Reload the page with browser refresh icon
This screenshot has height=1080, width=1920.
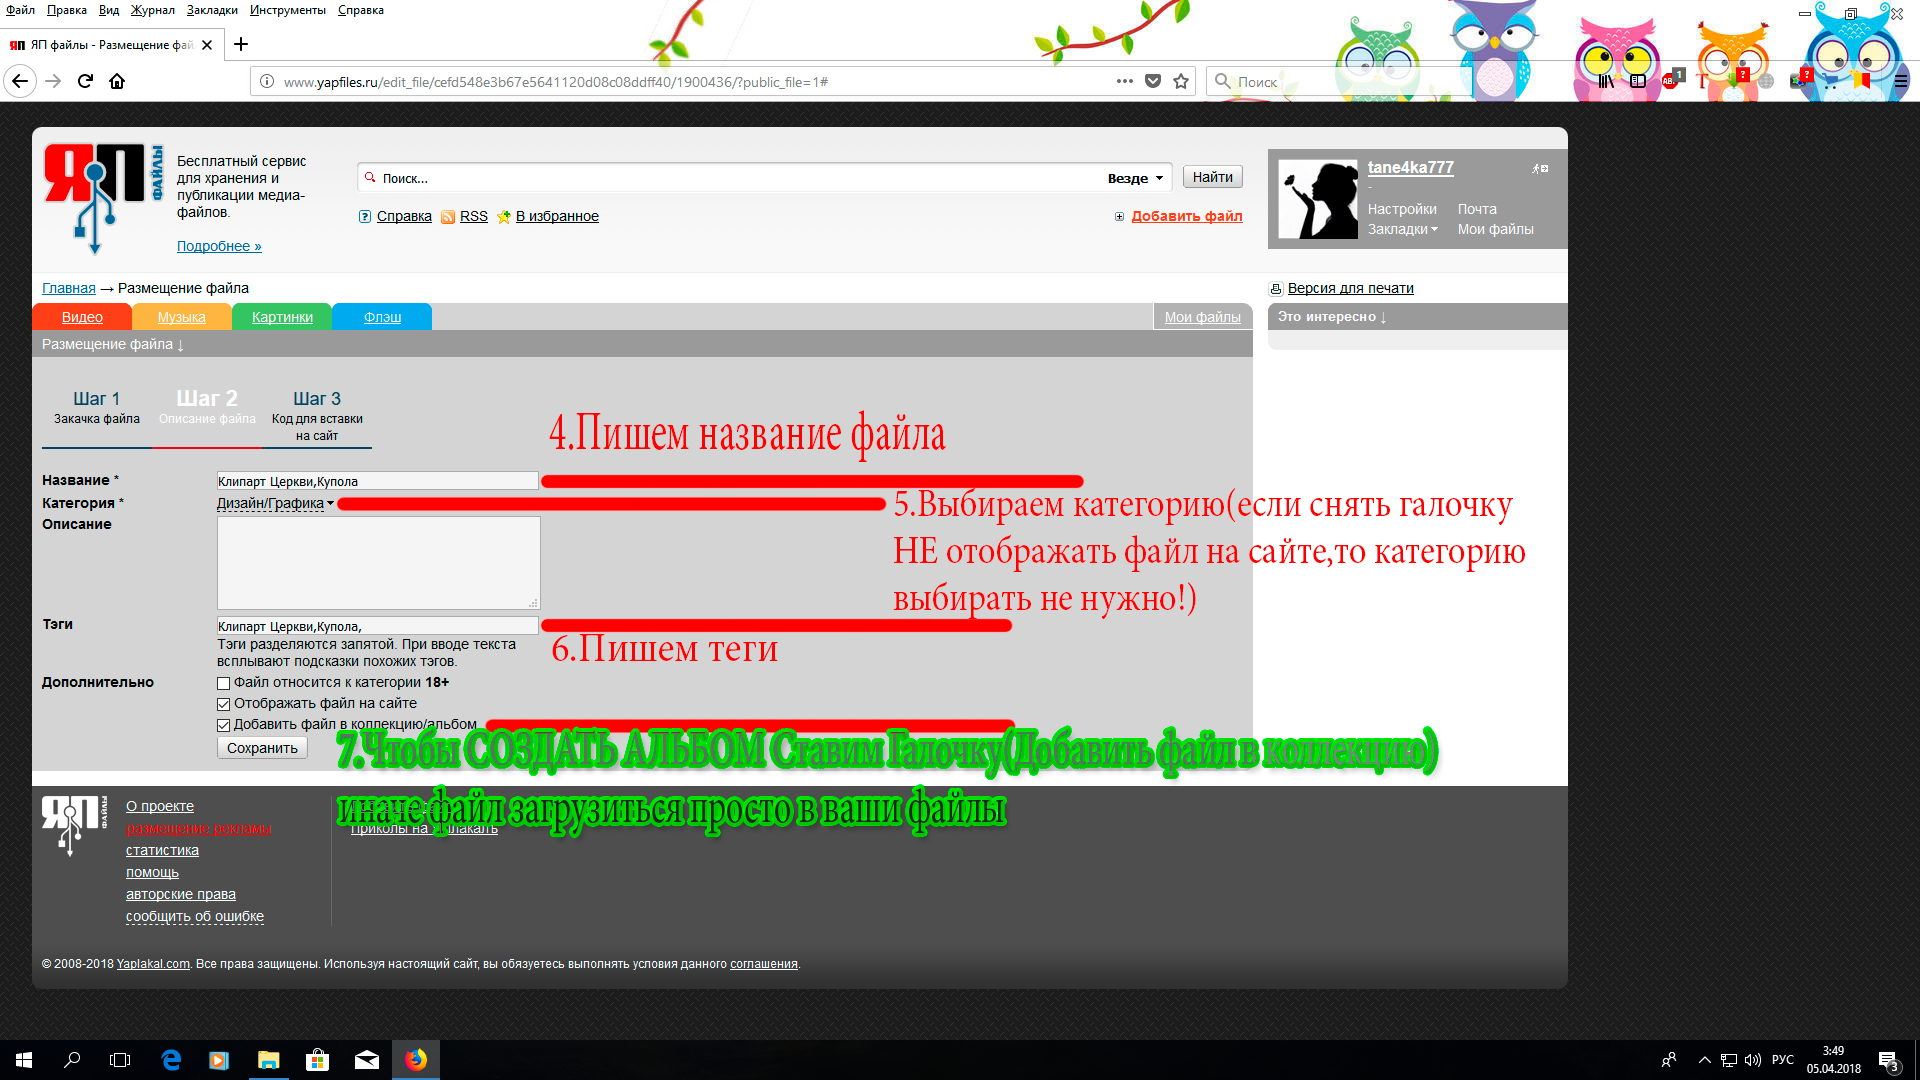point(85,81)
